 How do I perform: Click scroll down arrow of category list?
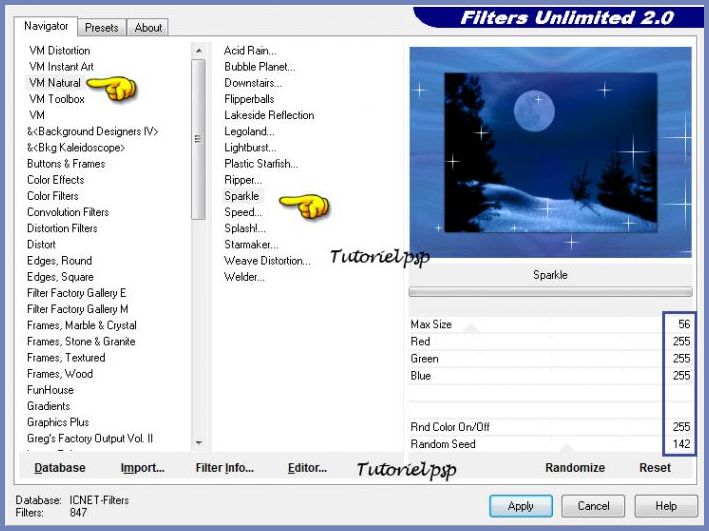[199, 442]
